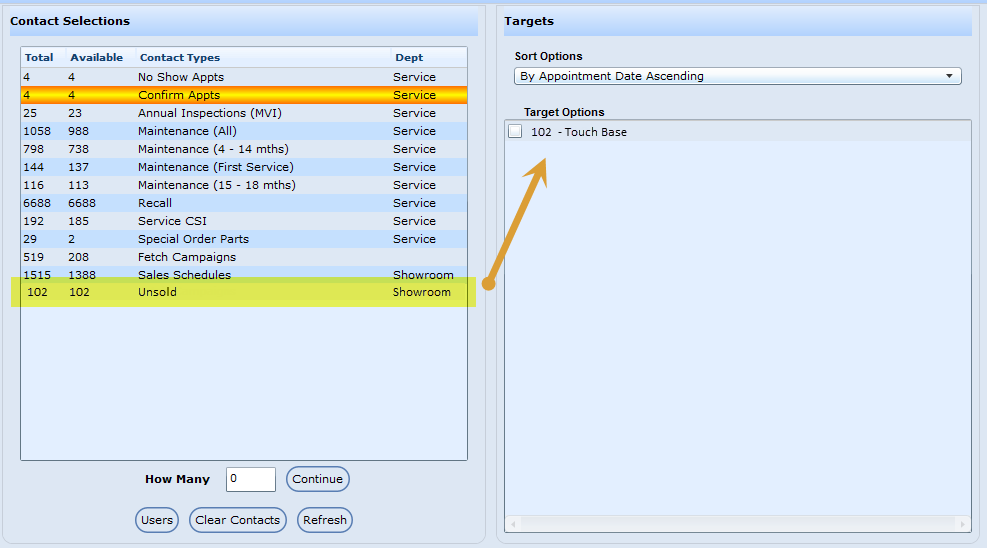Click the Continue button
987x553 pixels.
[x=318, y=479]
